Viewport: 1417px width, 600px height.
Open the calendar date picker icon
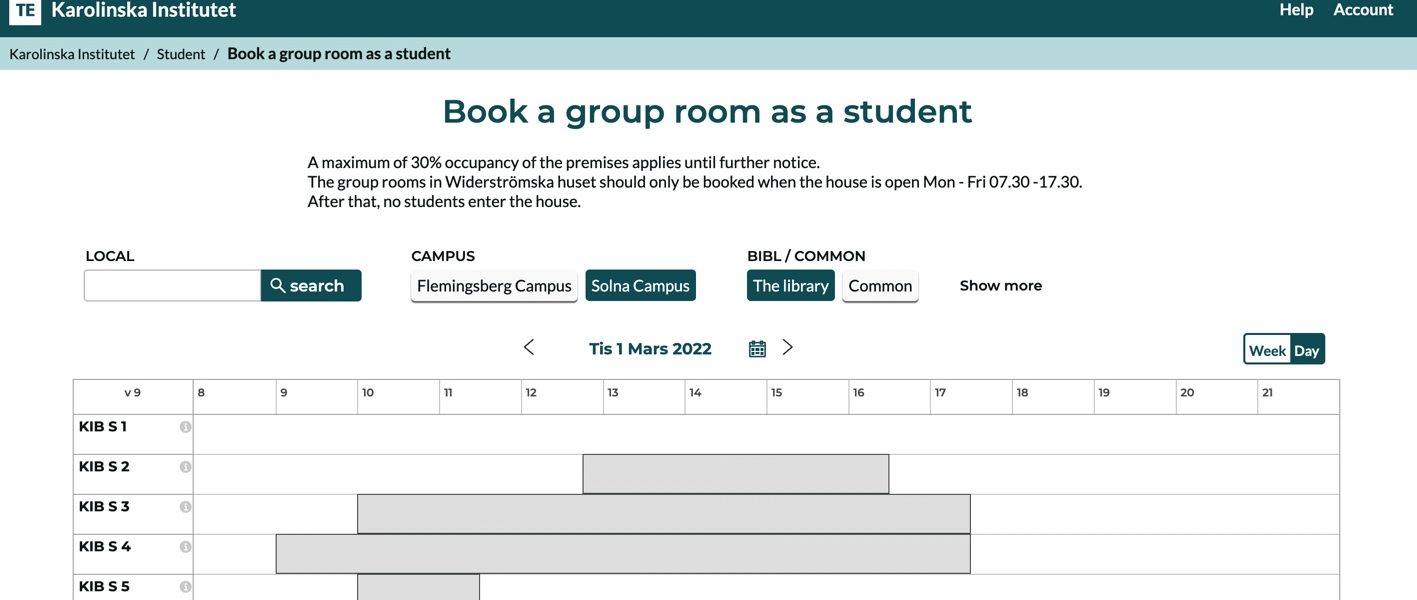pyautogui.click(x=757, y=348)
